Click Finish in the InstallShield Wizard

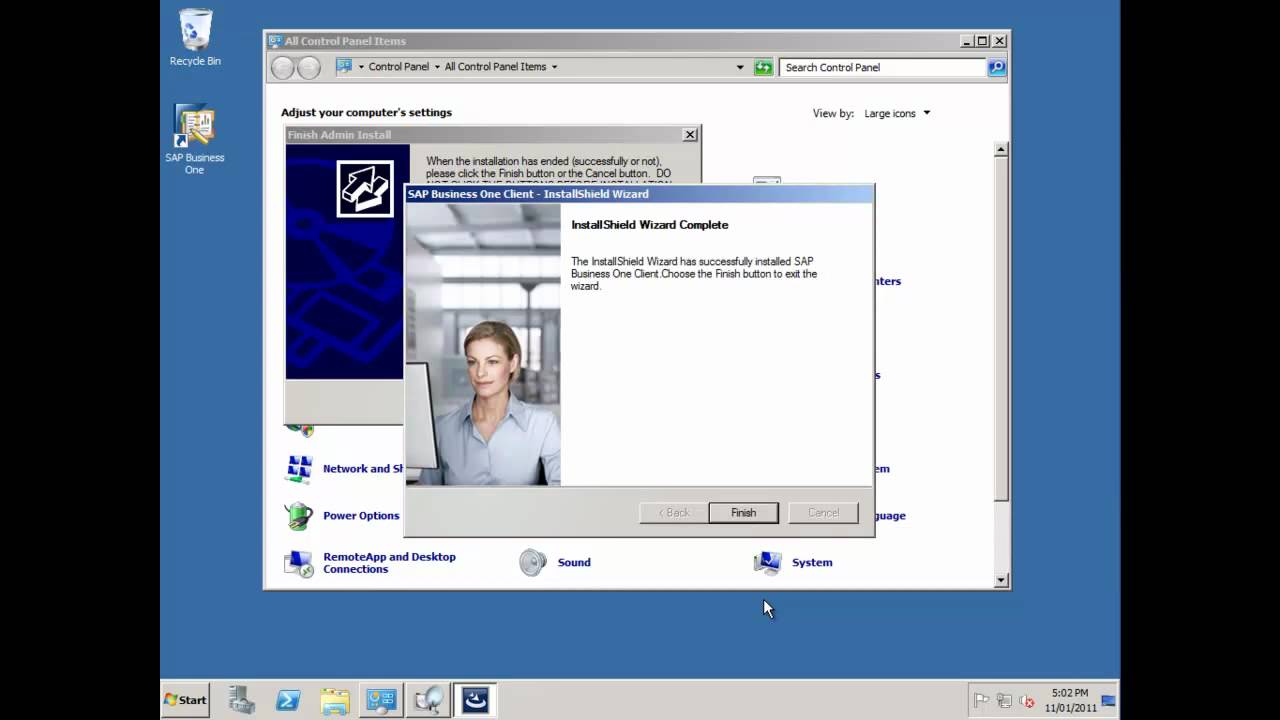coord(743,513)
